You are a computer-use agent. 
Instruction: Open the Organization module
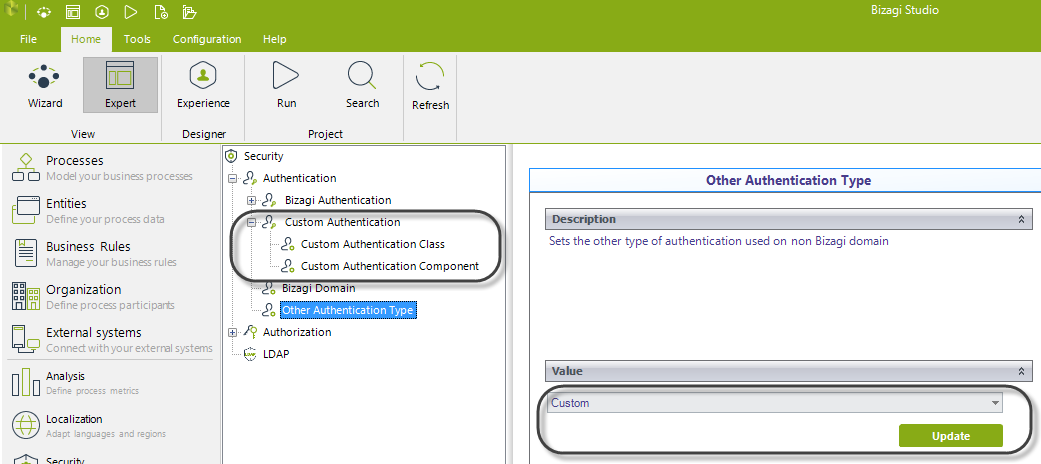pos(110,297)
